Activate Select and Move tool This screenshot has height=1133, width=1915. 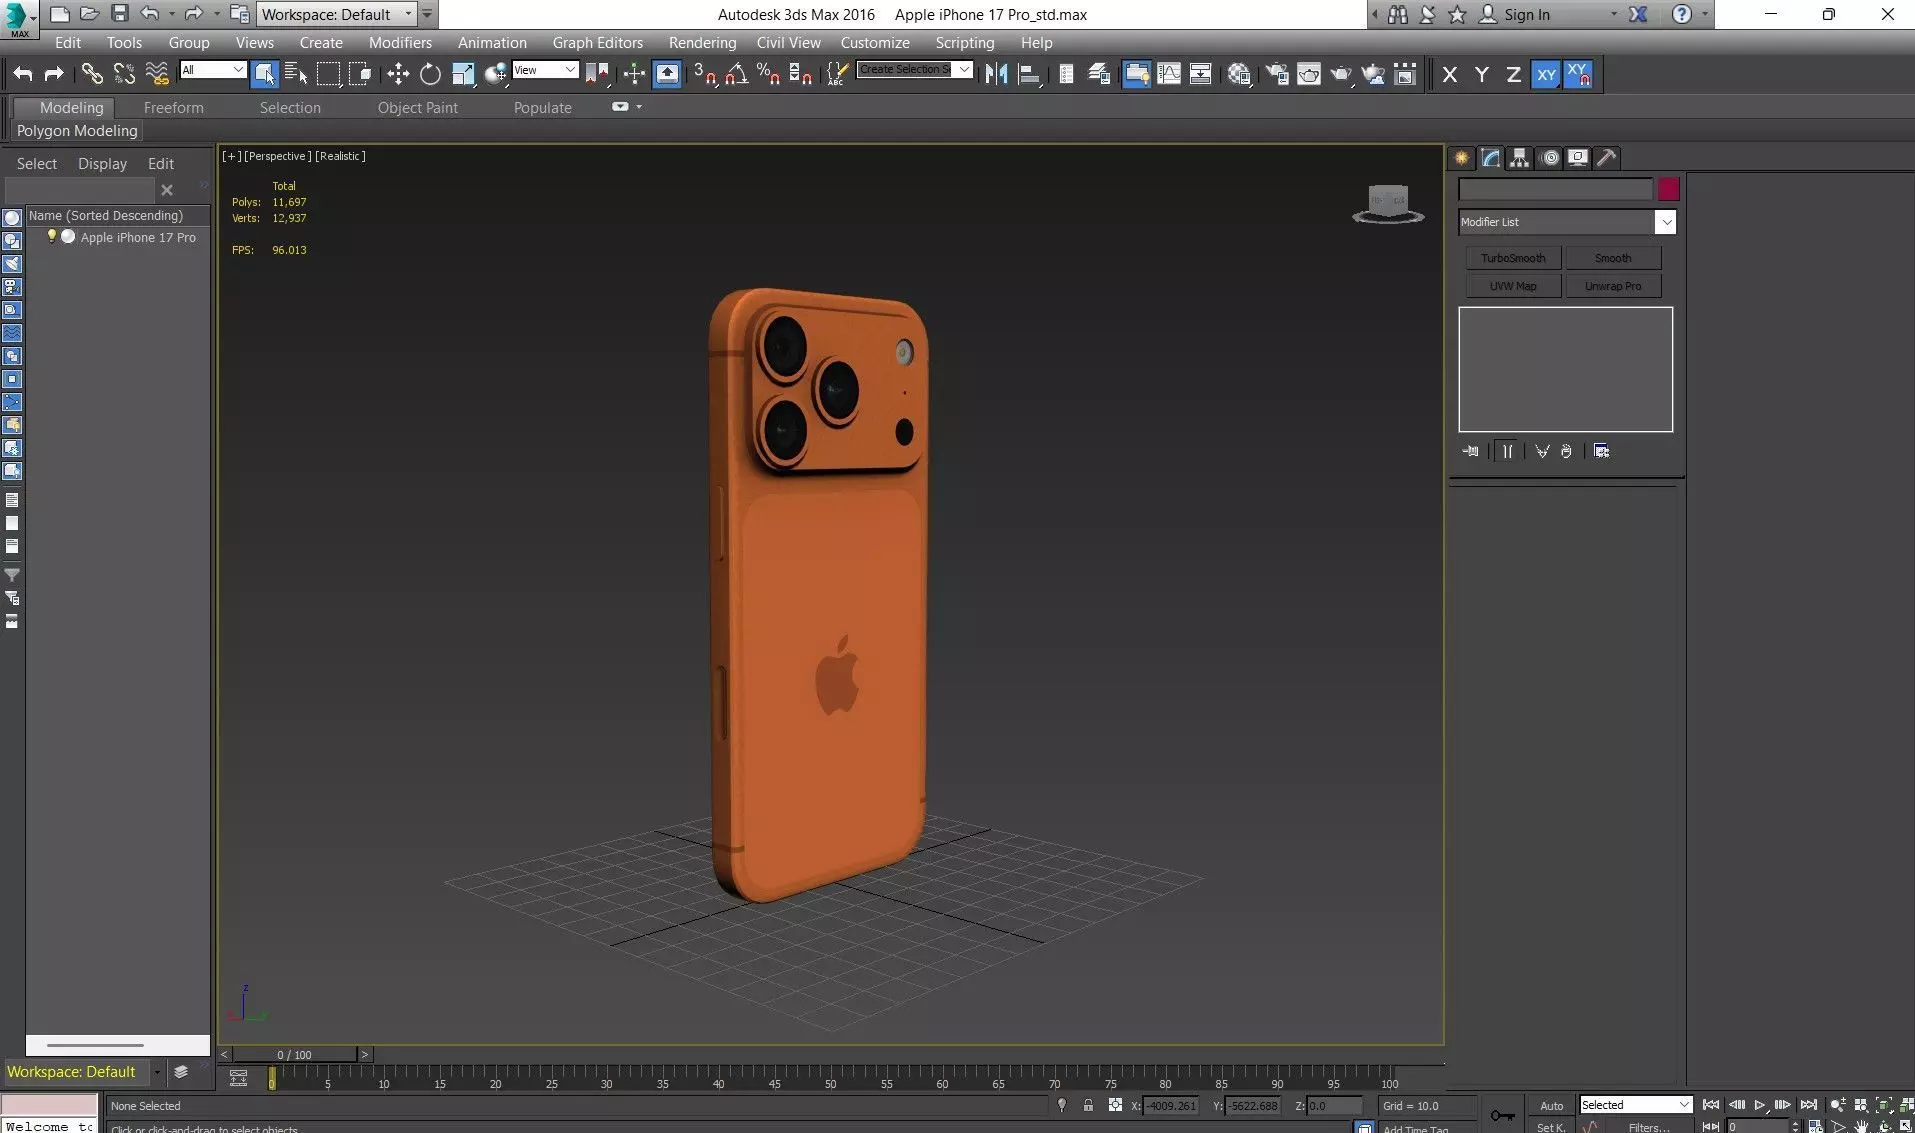point(398,74)
